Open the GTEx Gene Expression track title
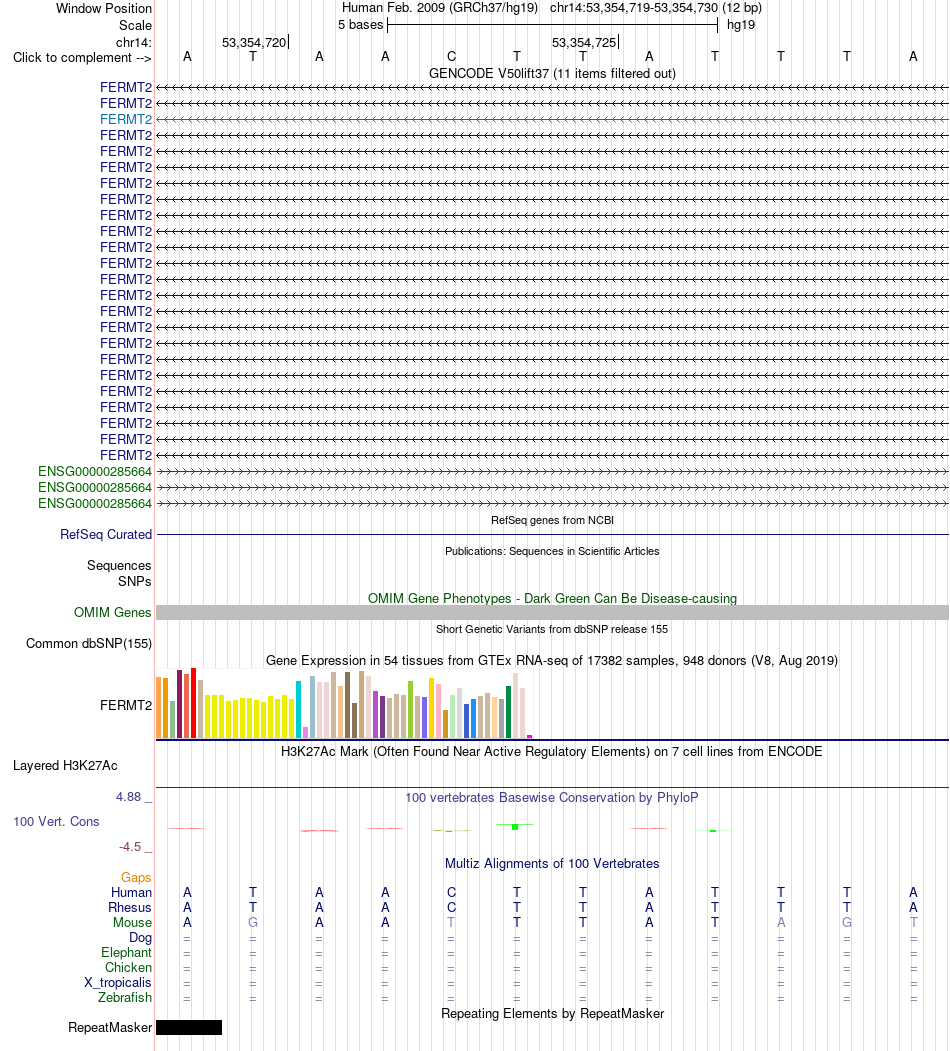 (x=552, y=660)
